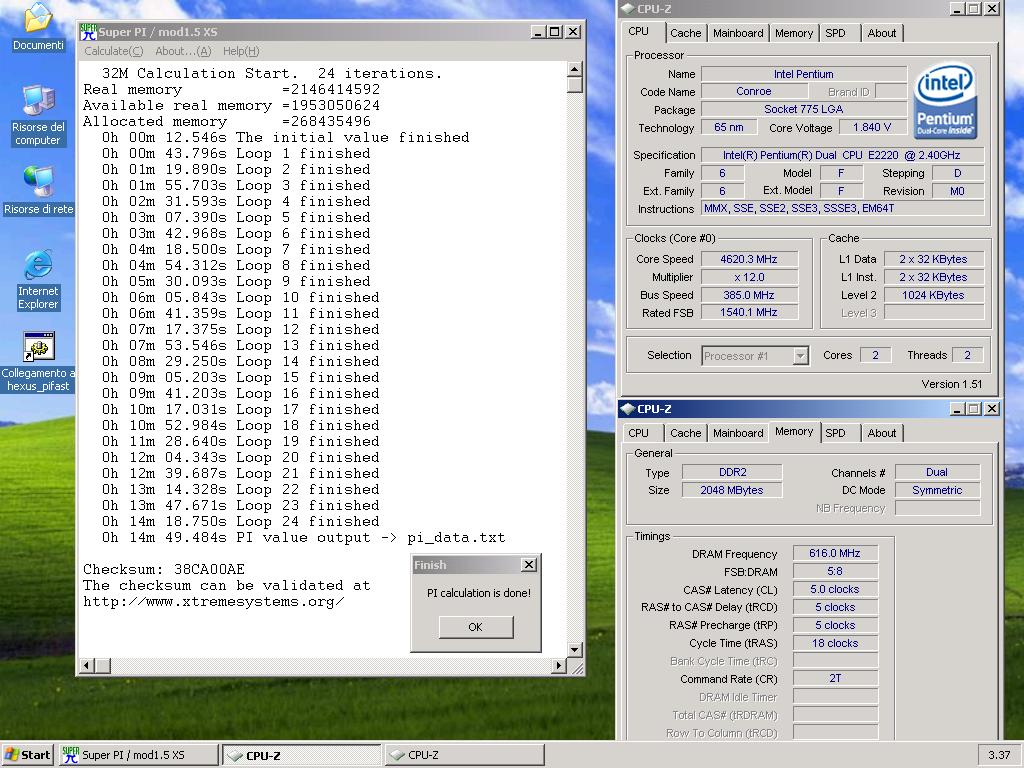Screen dimensions: 1024x768
Task: Click Specification field Intel Pentium Dual E2220
Action: tap(842, 155)
